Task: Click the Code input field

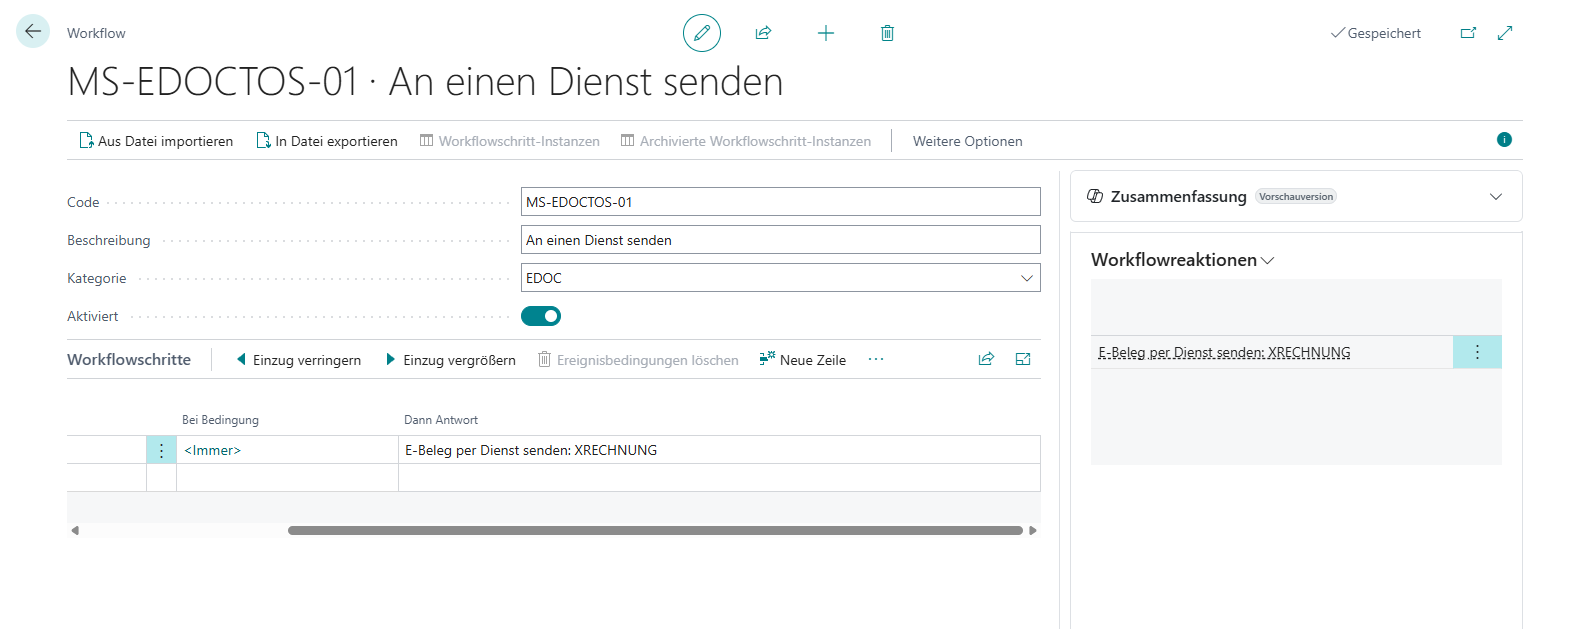Action: (x=780, y=202)
